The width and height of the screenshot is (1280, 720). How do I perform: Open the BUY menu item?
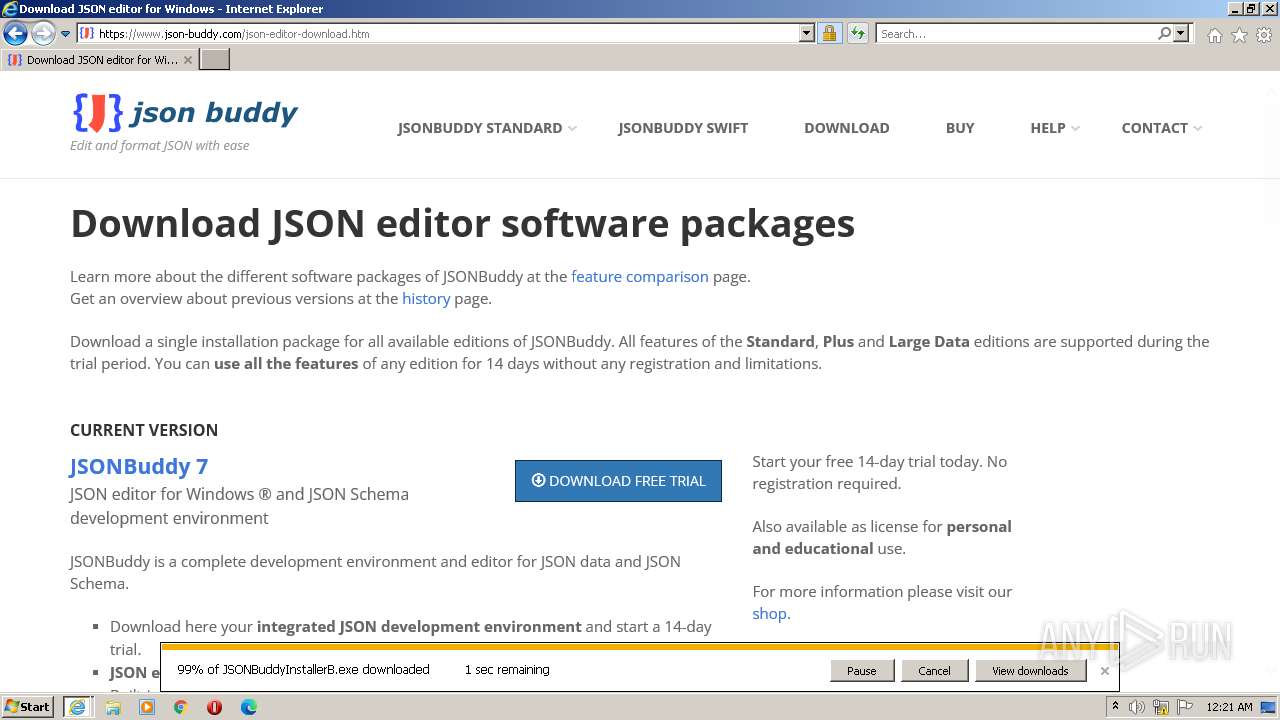click(x=960, y=128)
